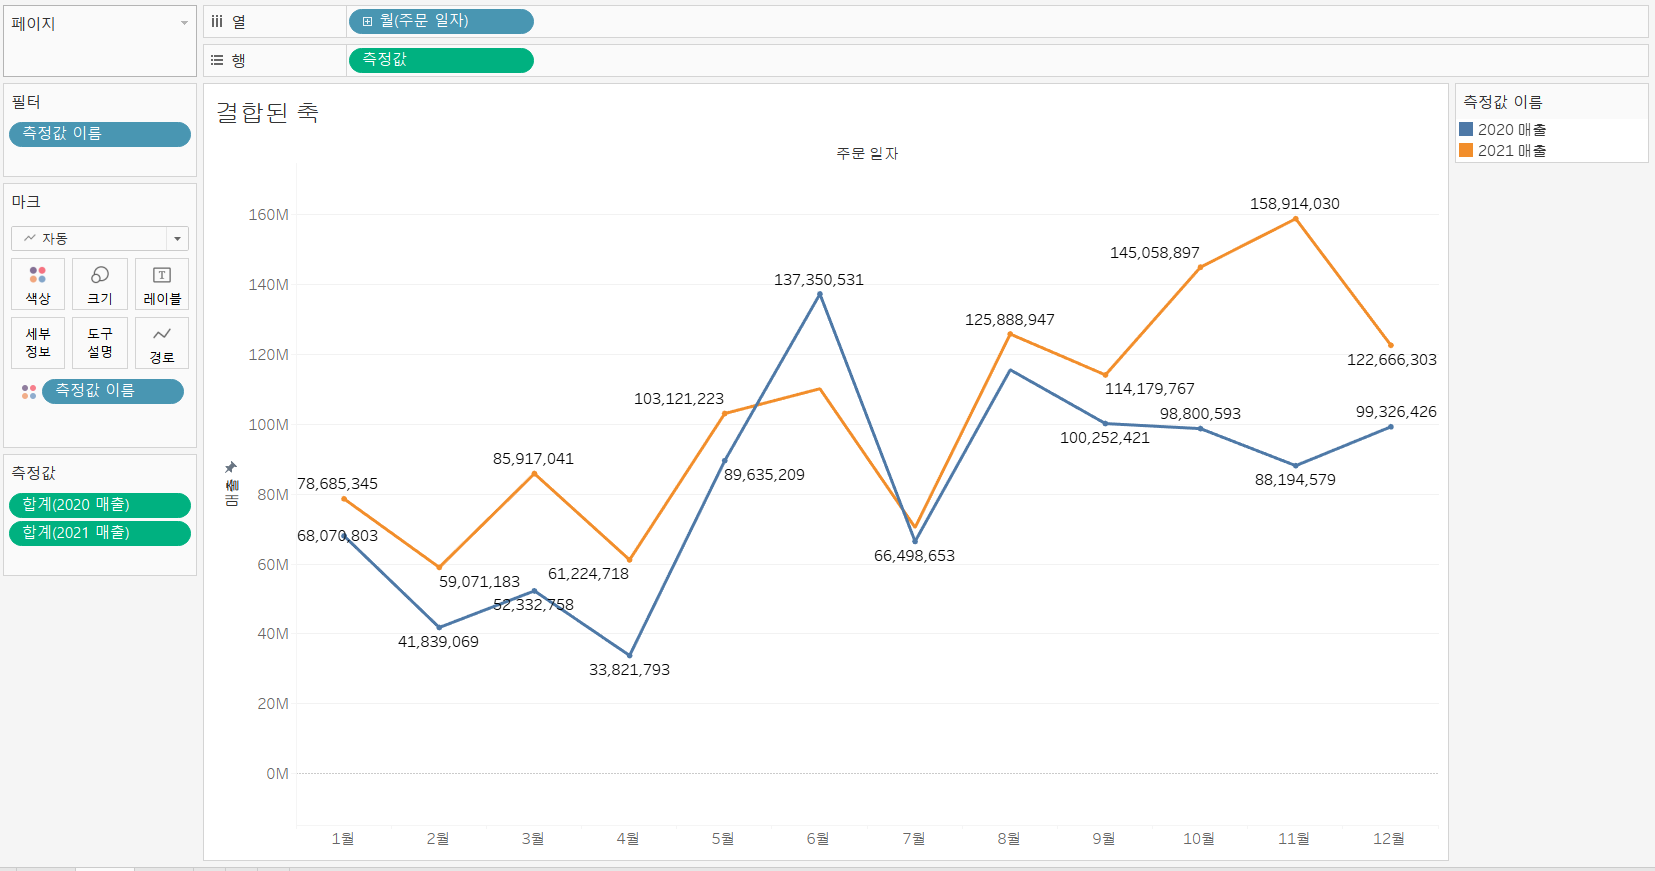Click the 측정값 이름 legend title

tap(1502, 102)
